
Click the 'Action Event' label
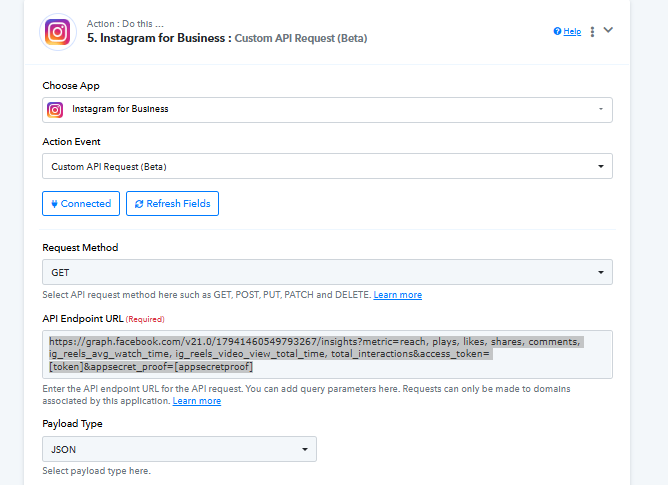pos(71,142)
